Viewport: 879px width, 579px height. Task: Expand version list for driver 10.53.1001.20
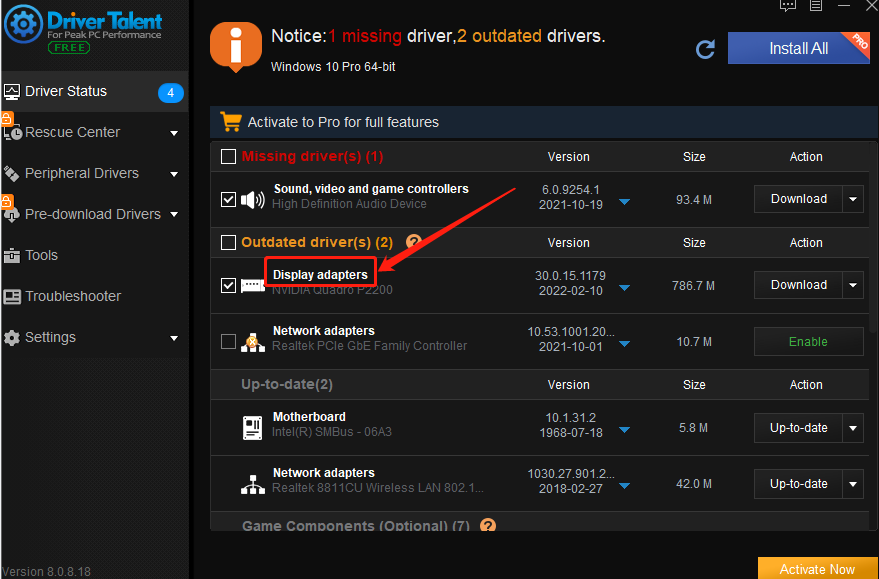click(624, 344)
